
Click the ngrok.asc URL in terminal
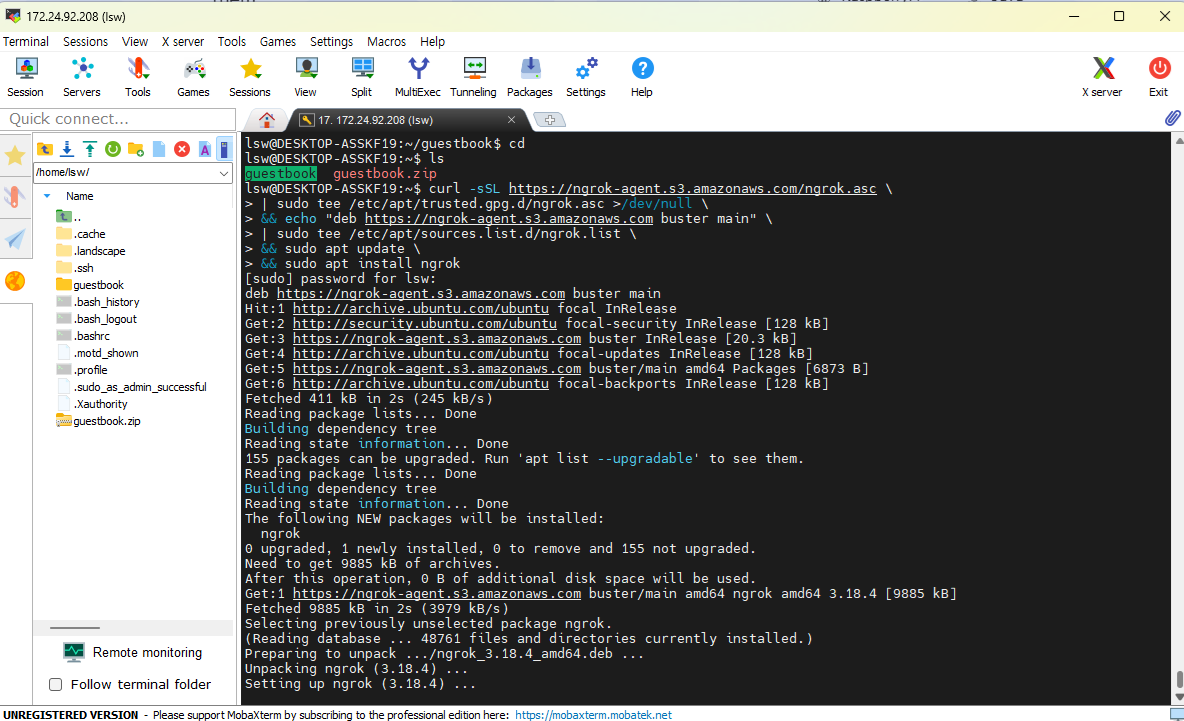[692, 189]
